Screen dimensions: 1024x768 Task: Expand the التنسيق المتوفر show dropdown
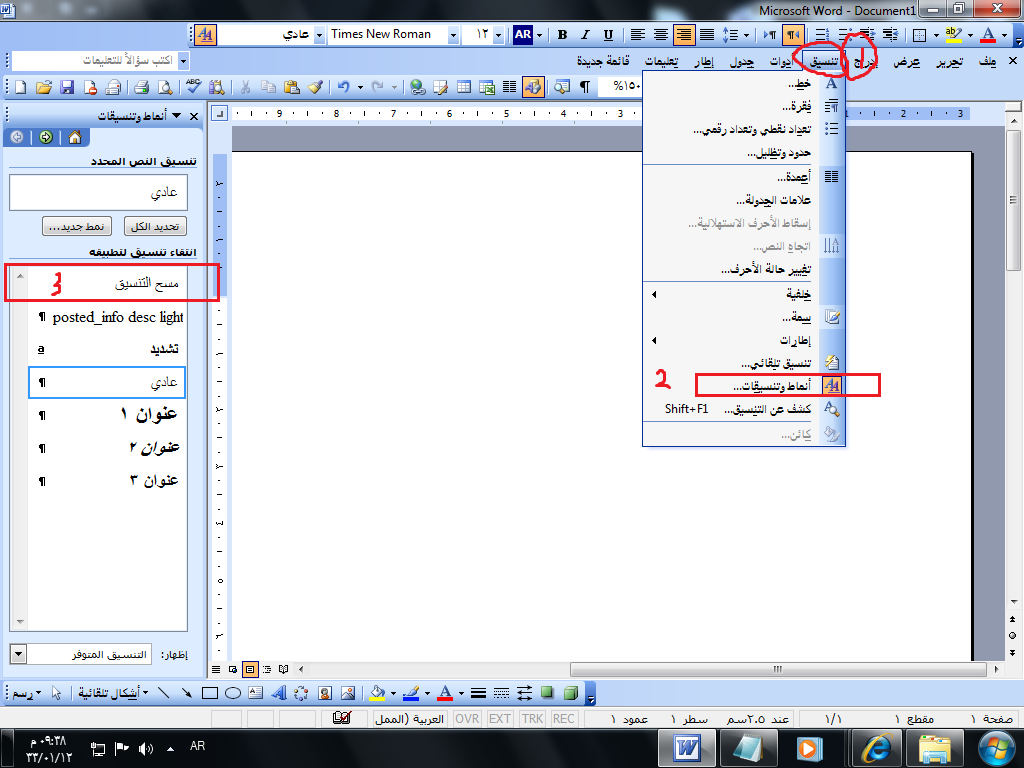point(18,654)
